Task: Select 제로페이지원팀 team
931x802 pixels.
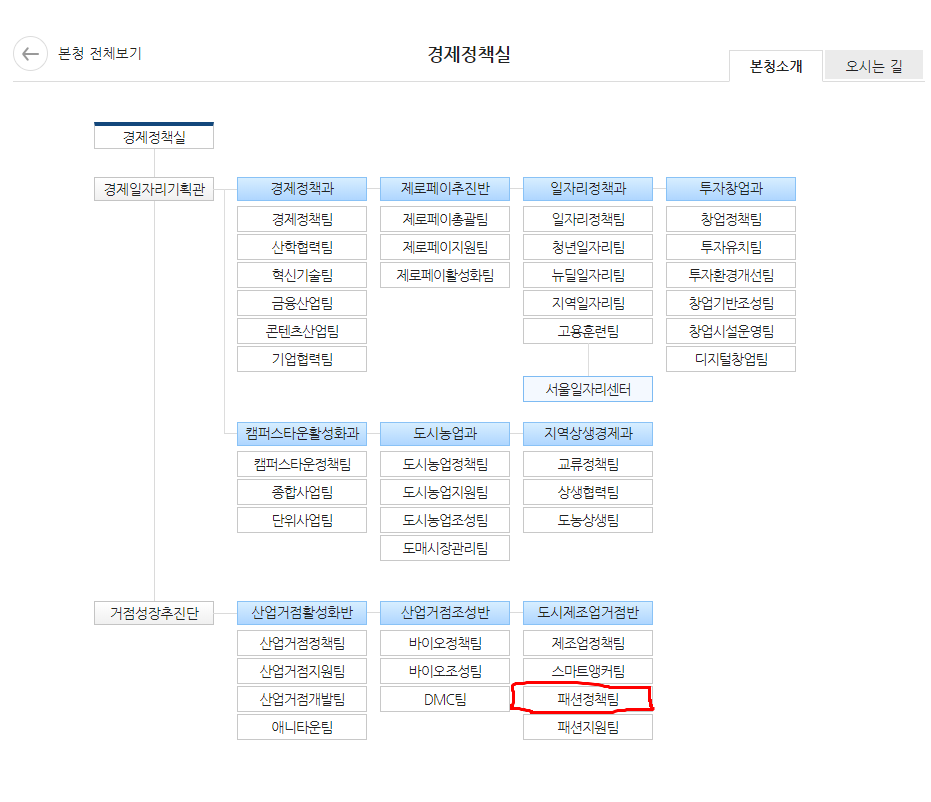Action: 445,247
